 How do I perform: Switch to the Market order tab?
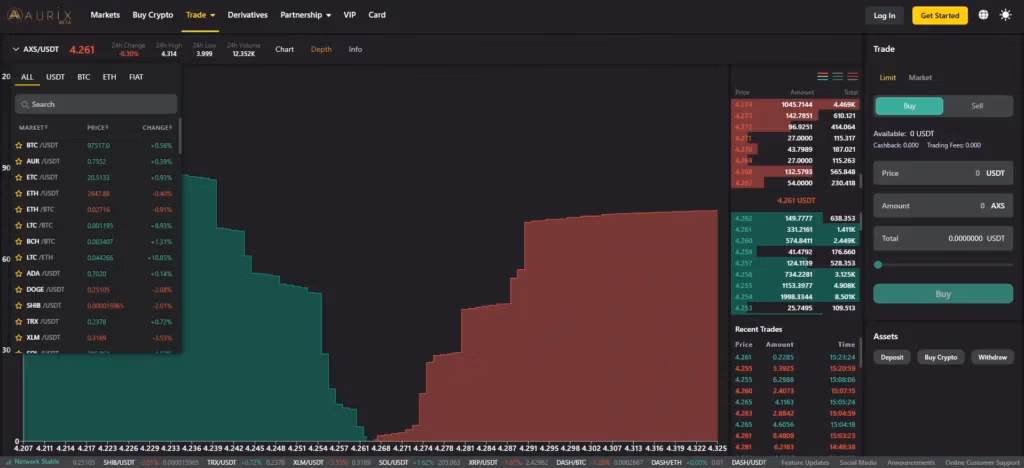click(x=920, y=78)
